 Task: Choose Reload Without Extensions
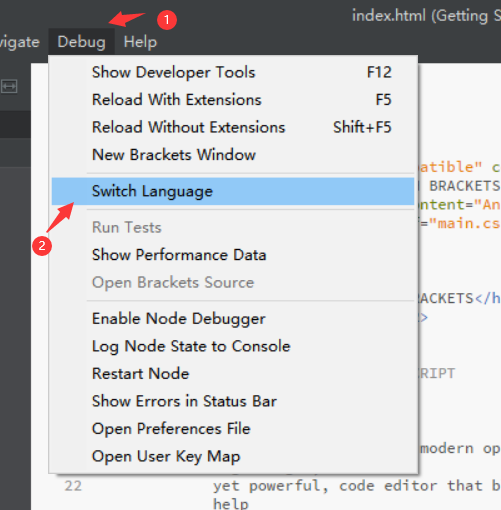[x=233, y=127]
